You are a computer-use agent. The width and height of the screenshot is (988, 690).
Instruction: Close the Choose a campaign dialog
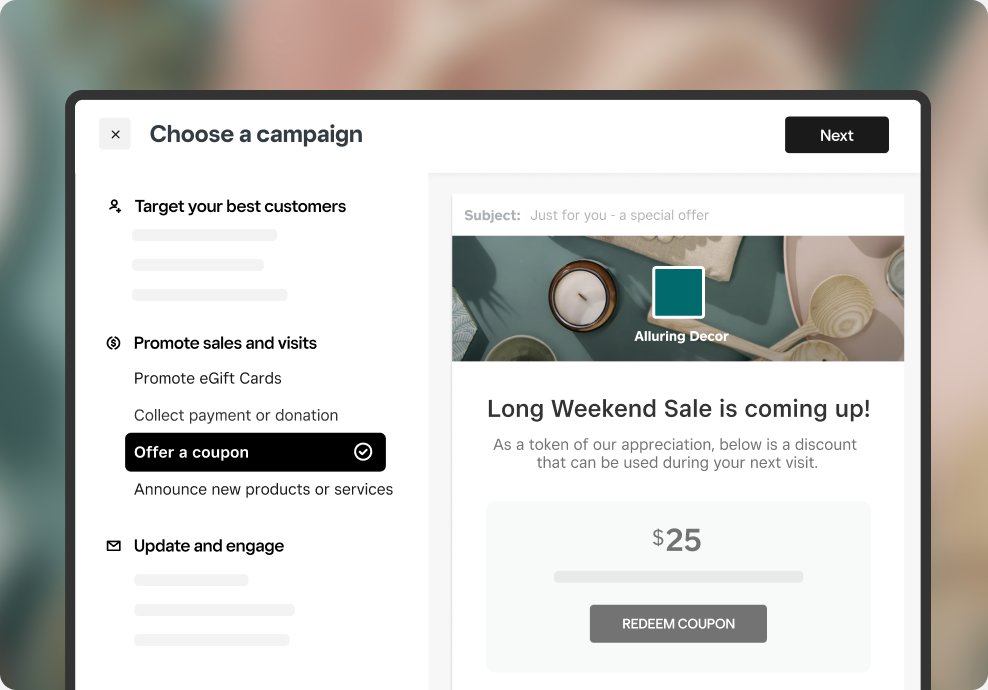tap(115, 134)
